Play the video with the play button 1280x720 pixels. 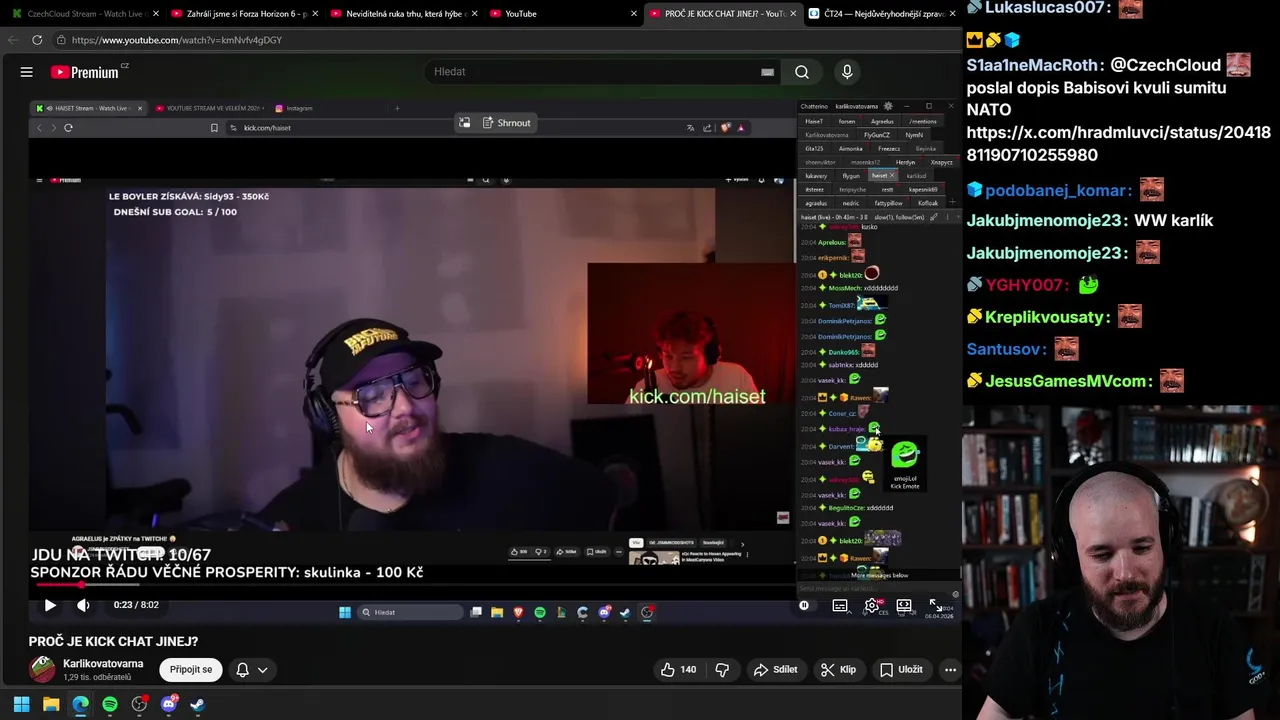(50, 605)
